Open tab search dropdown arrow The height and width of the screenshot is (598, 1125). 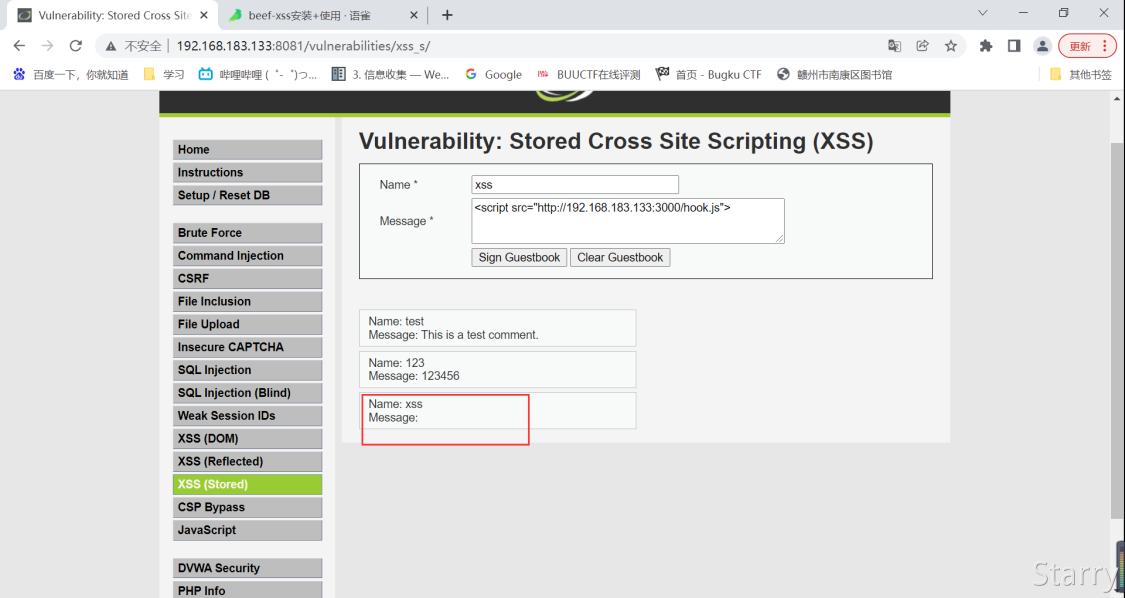point(983,13)
